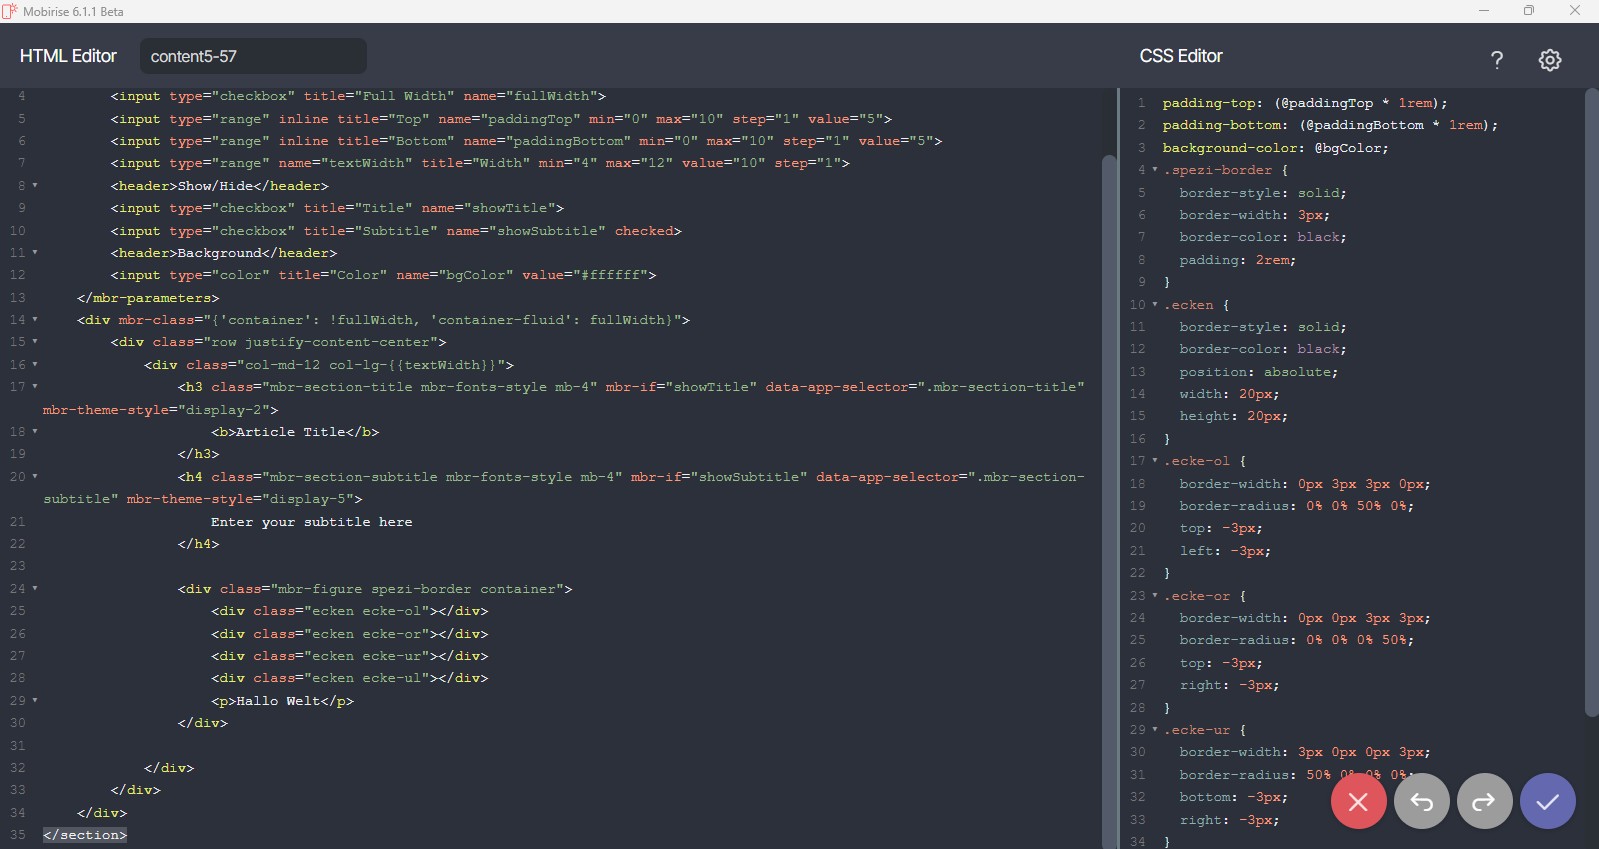Click the content5-57 block name field
This screenshot has width=1599, height=849.
pyautogui.click(x=253, y=56)
